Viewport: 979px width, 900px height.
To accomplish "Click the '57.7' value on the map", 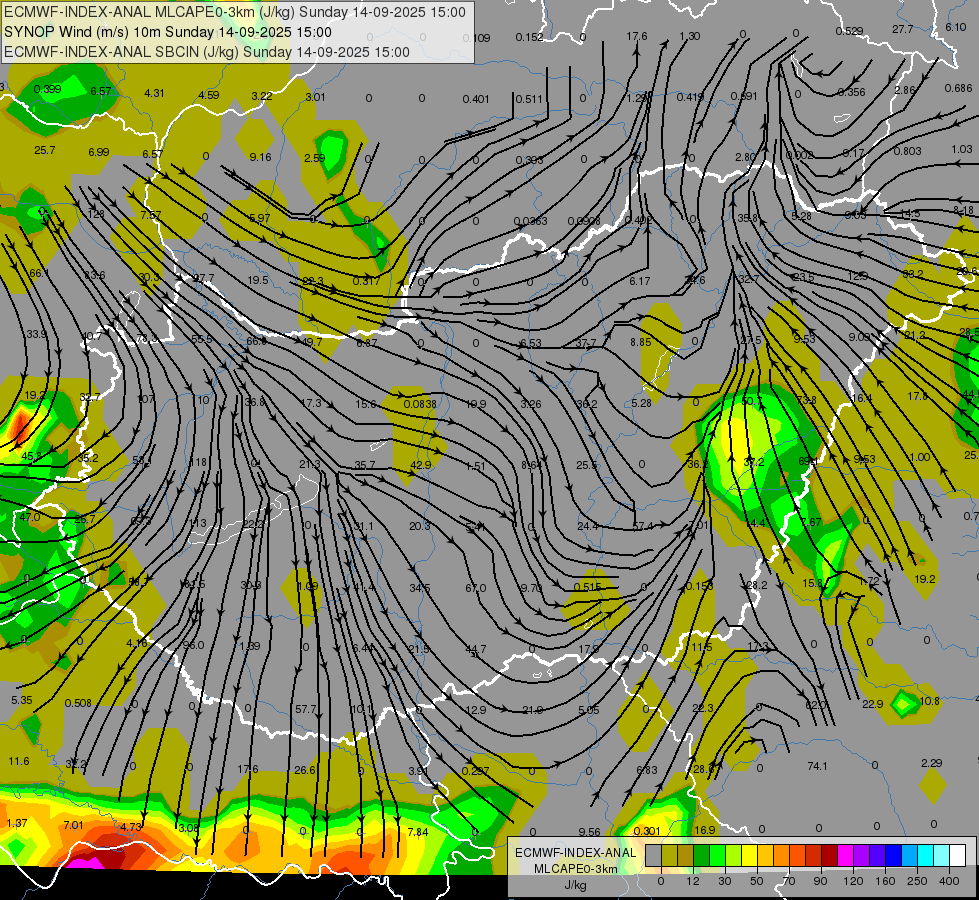I will pos(305,709).
